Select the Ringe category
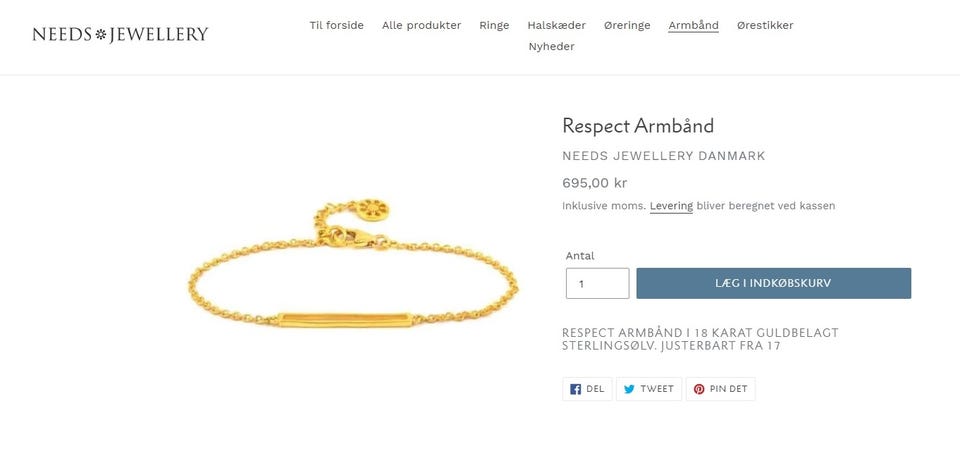The image size is (960, 468). click(494, 26)
